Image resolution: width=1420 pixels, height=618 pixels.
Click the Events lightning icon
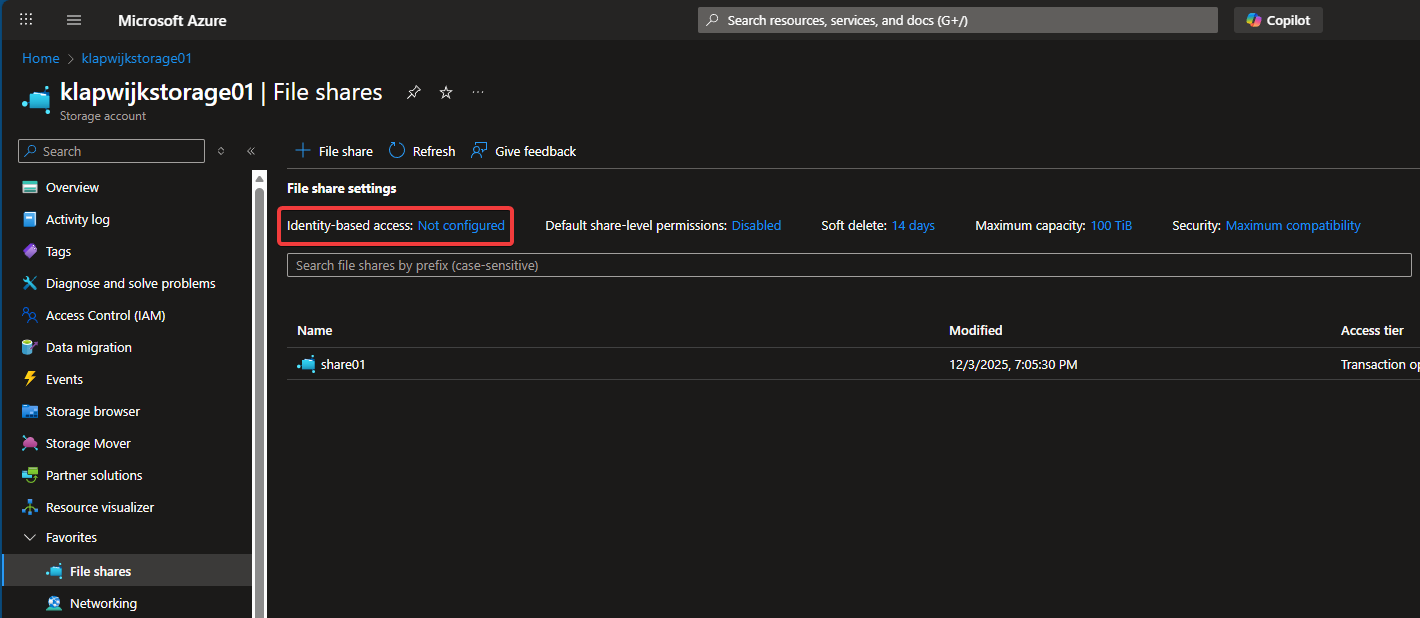[x=30, y=379]
